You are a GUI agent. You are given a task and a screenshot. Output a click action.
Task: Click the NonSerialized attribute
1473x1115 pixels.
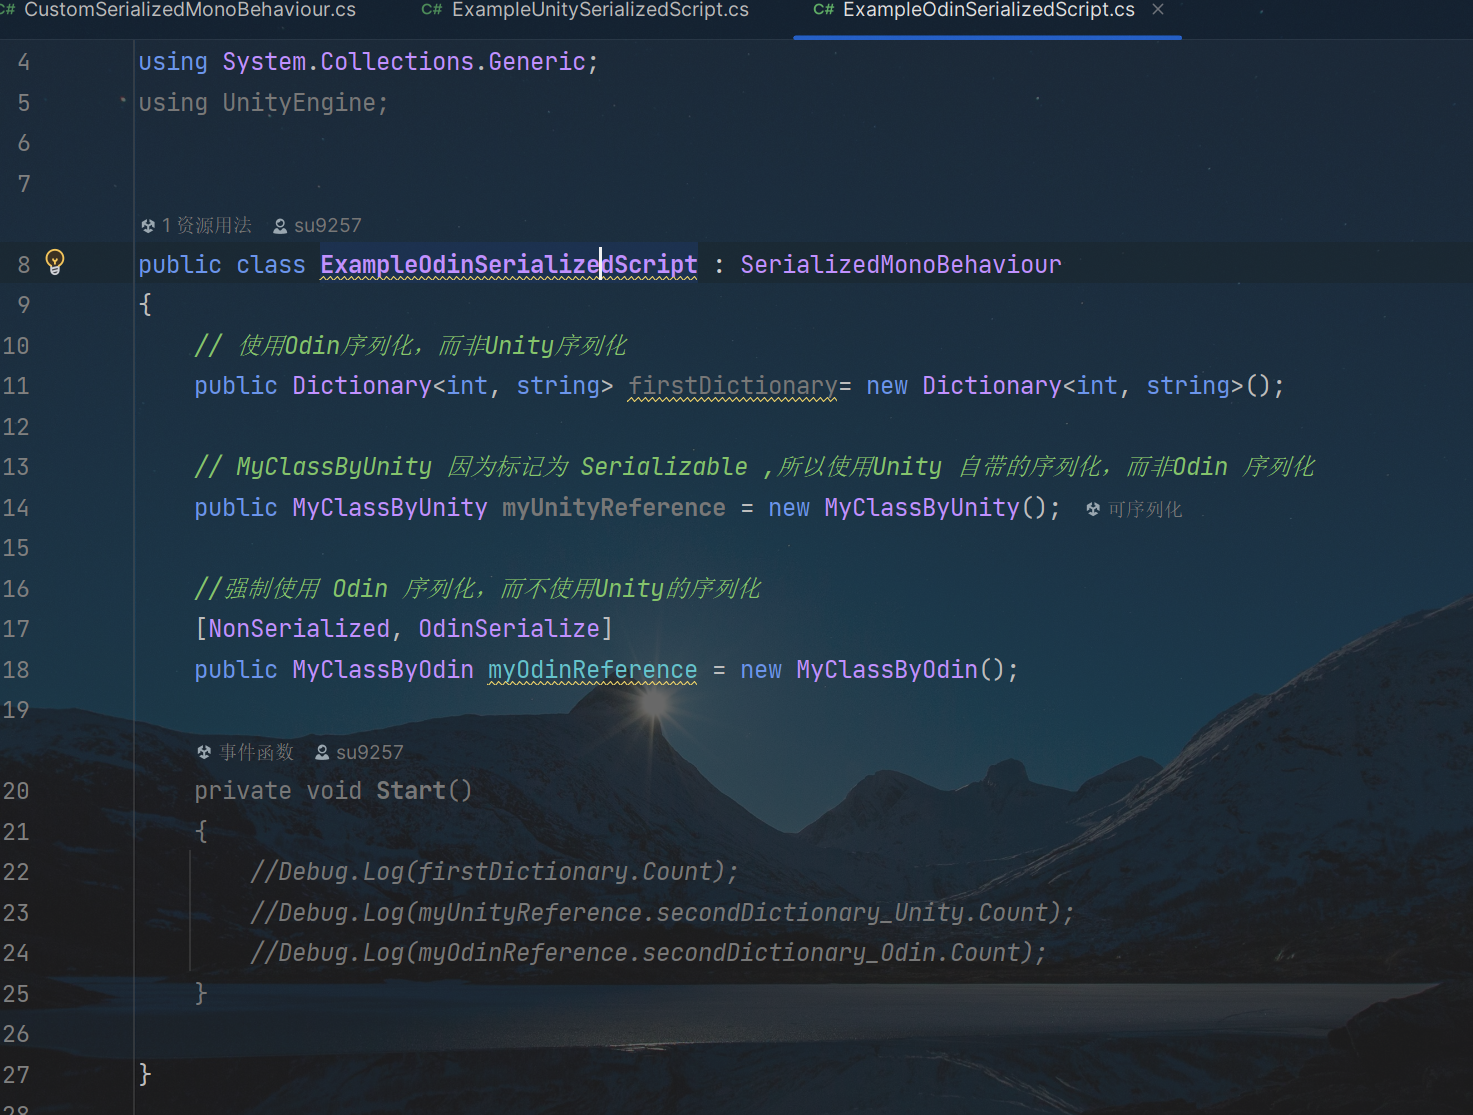click(299, 629)
